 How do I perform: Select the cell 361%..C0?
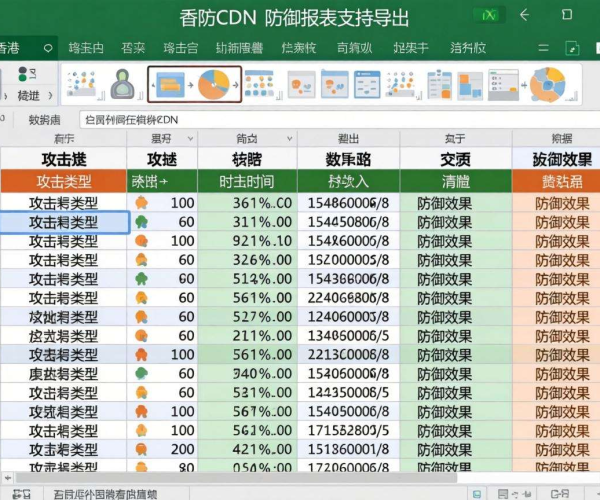247,203
